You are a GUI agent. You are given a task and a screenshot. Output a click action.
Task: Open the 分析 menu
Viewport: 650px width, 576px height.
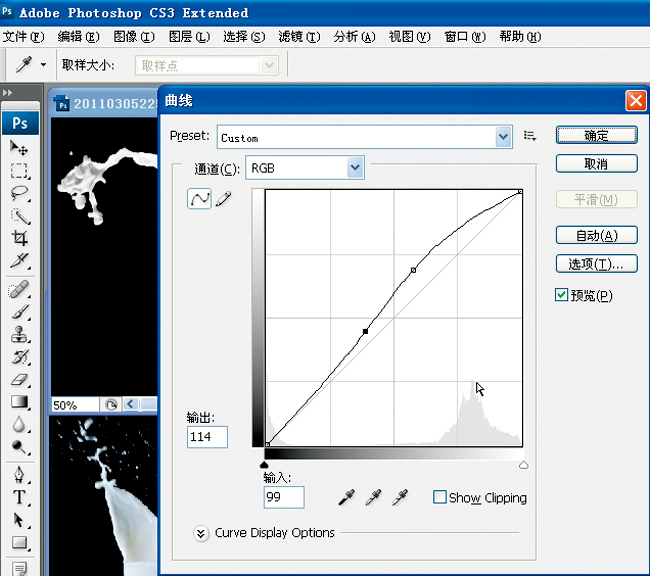[x=354, y=37]
